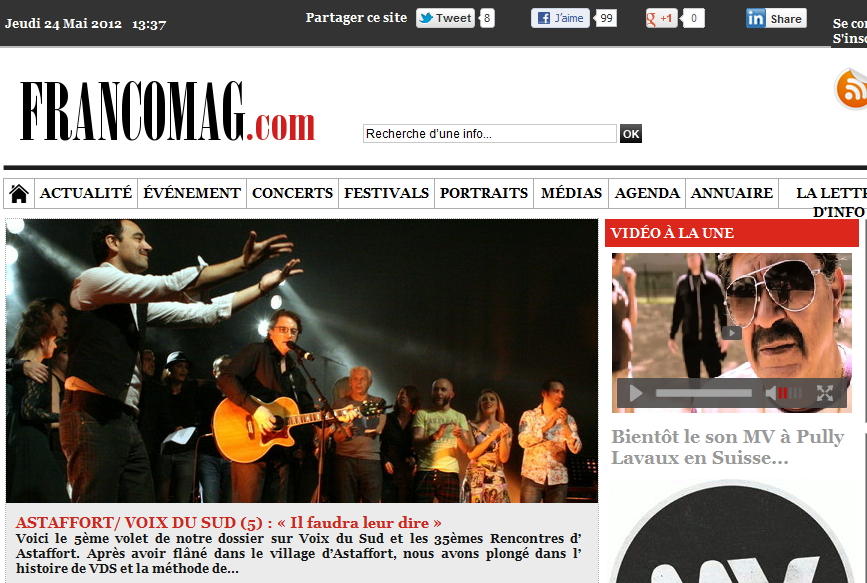Focus the 'Recherche d'une info' search field
Screen dimensions: 867x583
[489, 134]
